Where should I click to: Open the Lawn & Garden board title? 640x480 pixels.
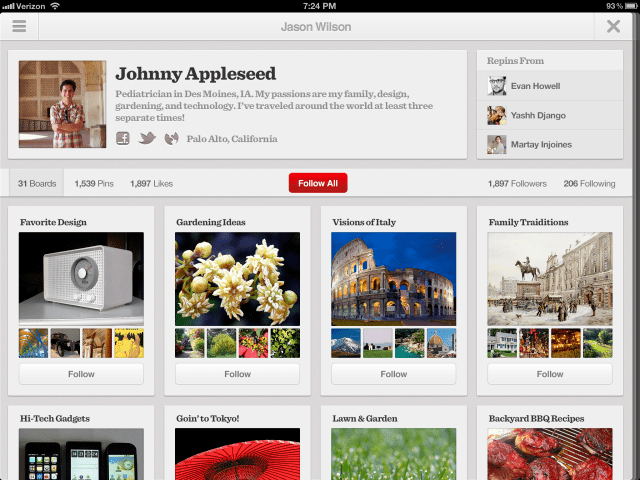[365, 418]
